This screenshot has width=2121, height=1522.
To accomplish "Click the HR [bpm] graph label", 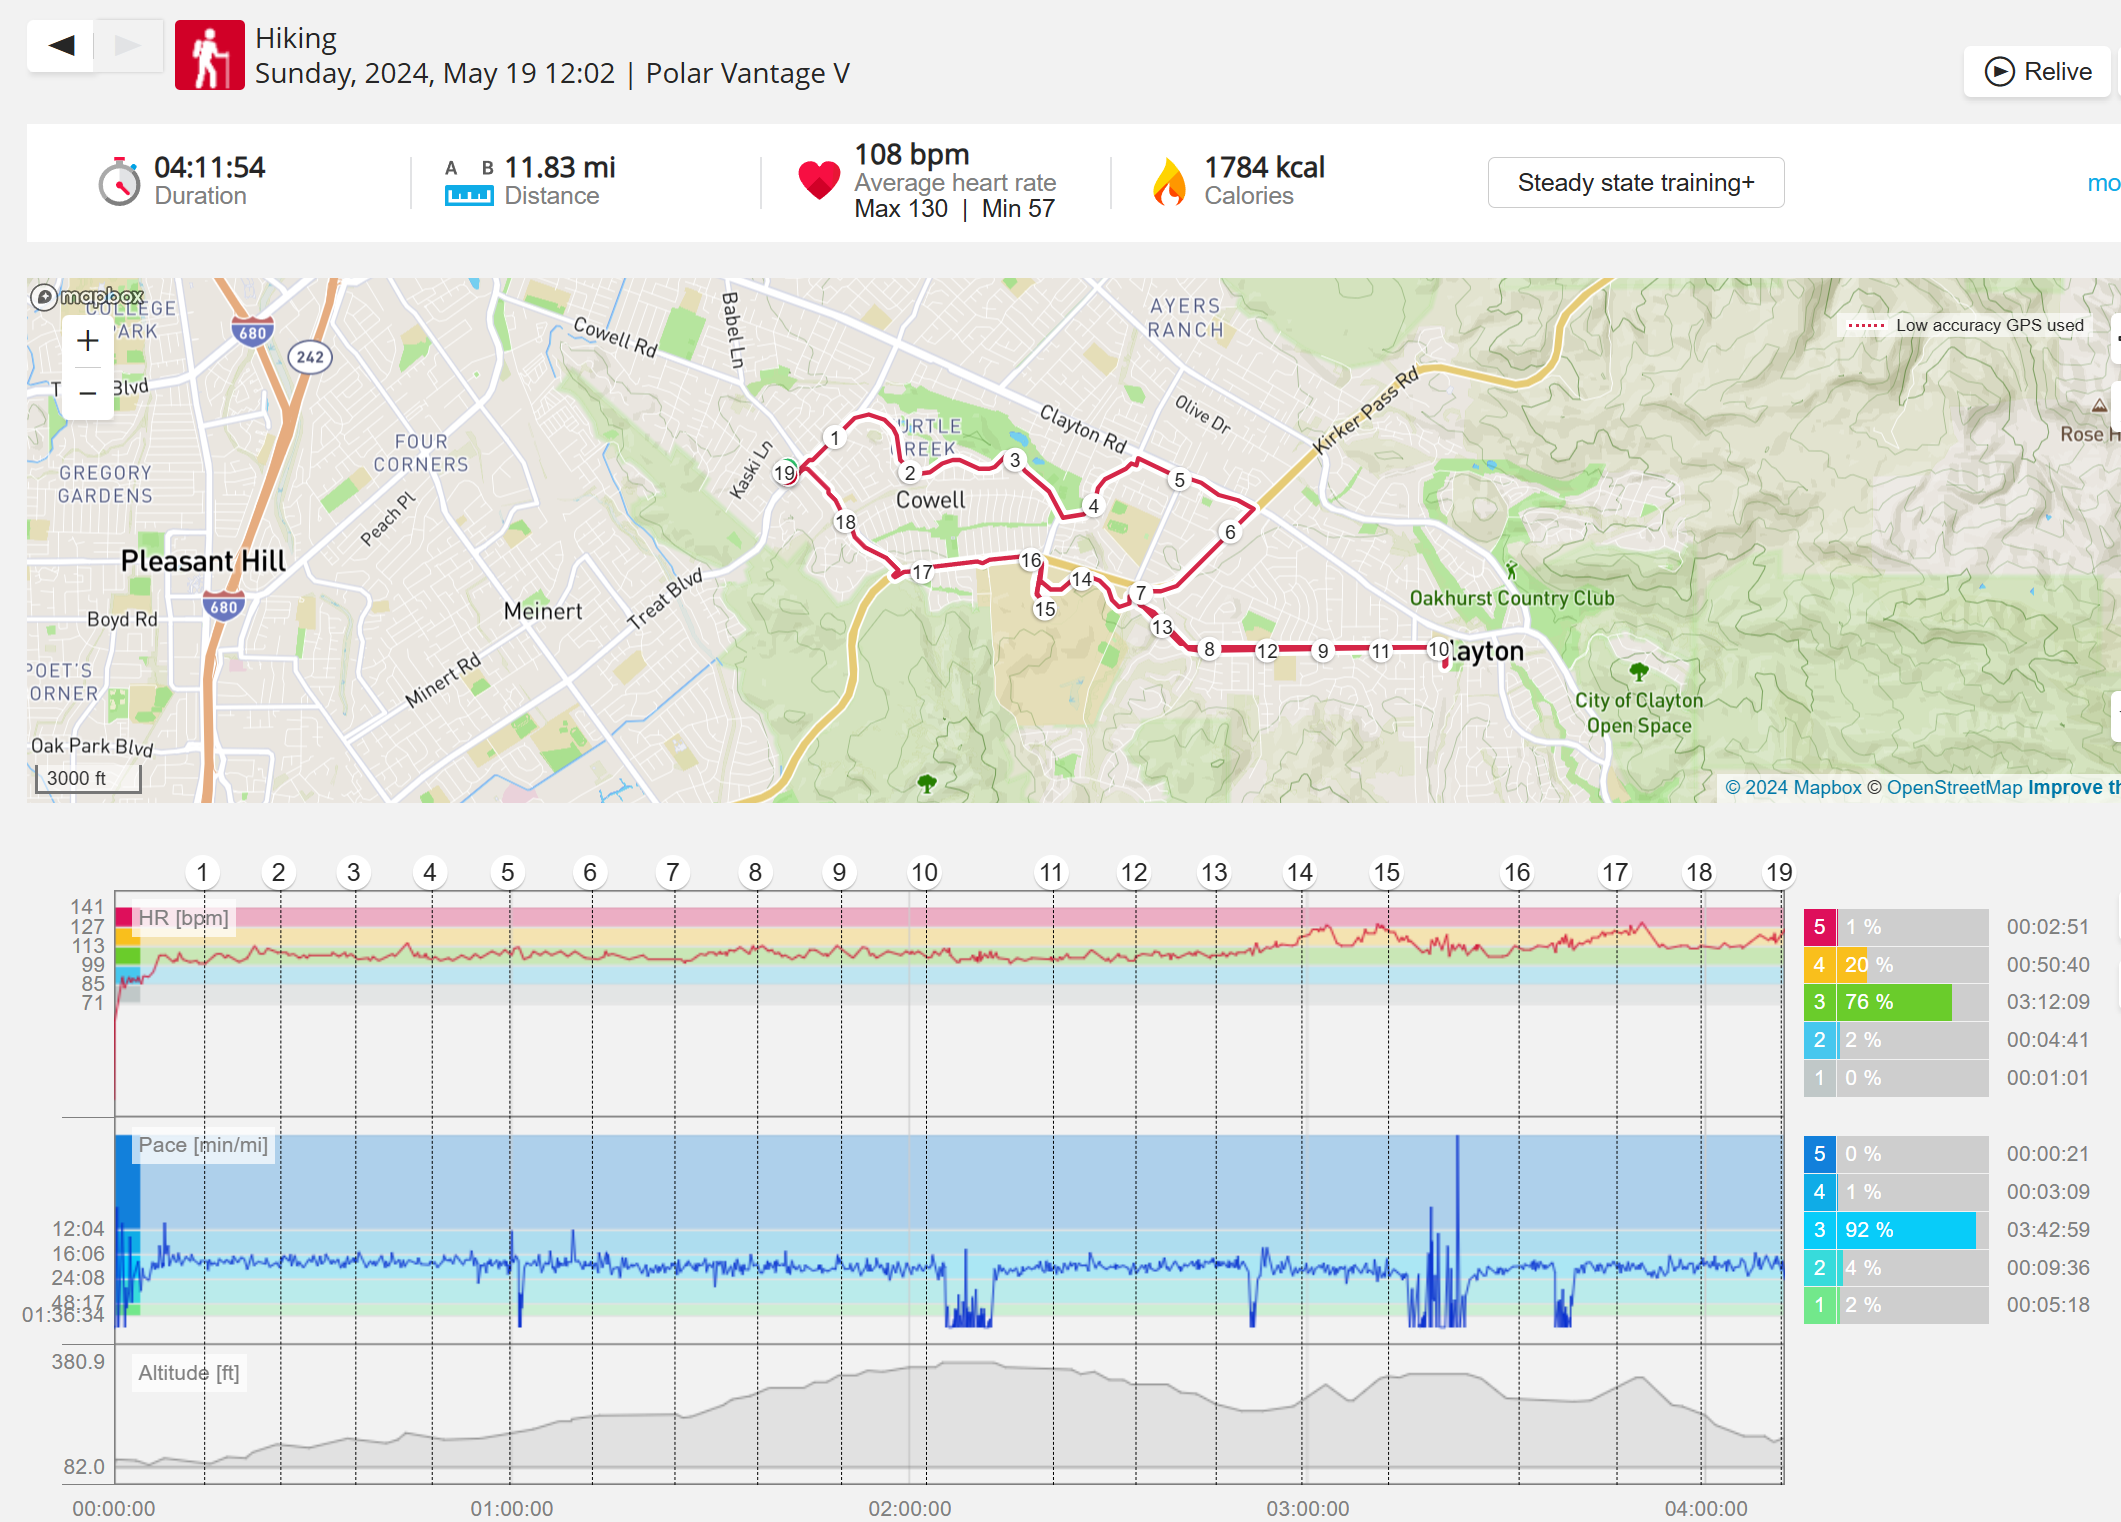I will point(184,918).
